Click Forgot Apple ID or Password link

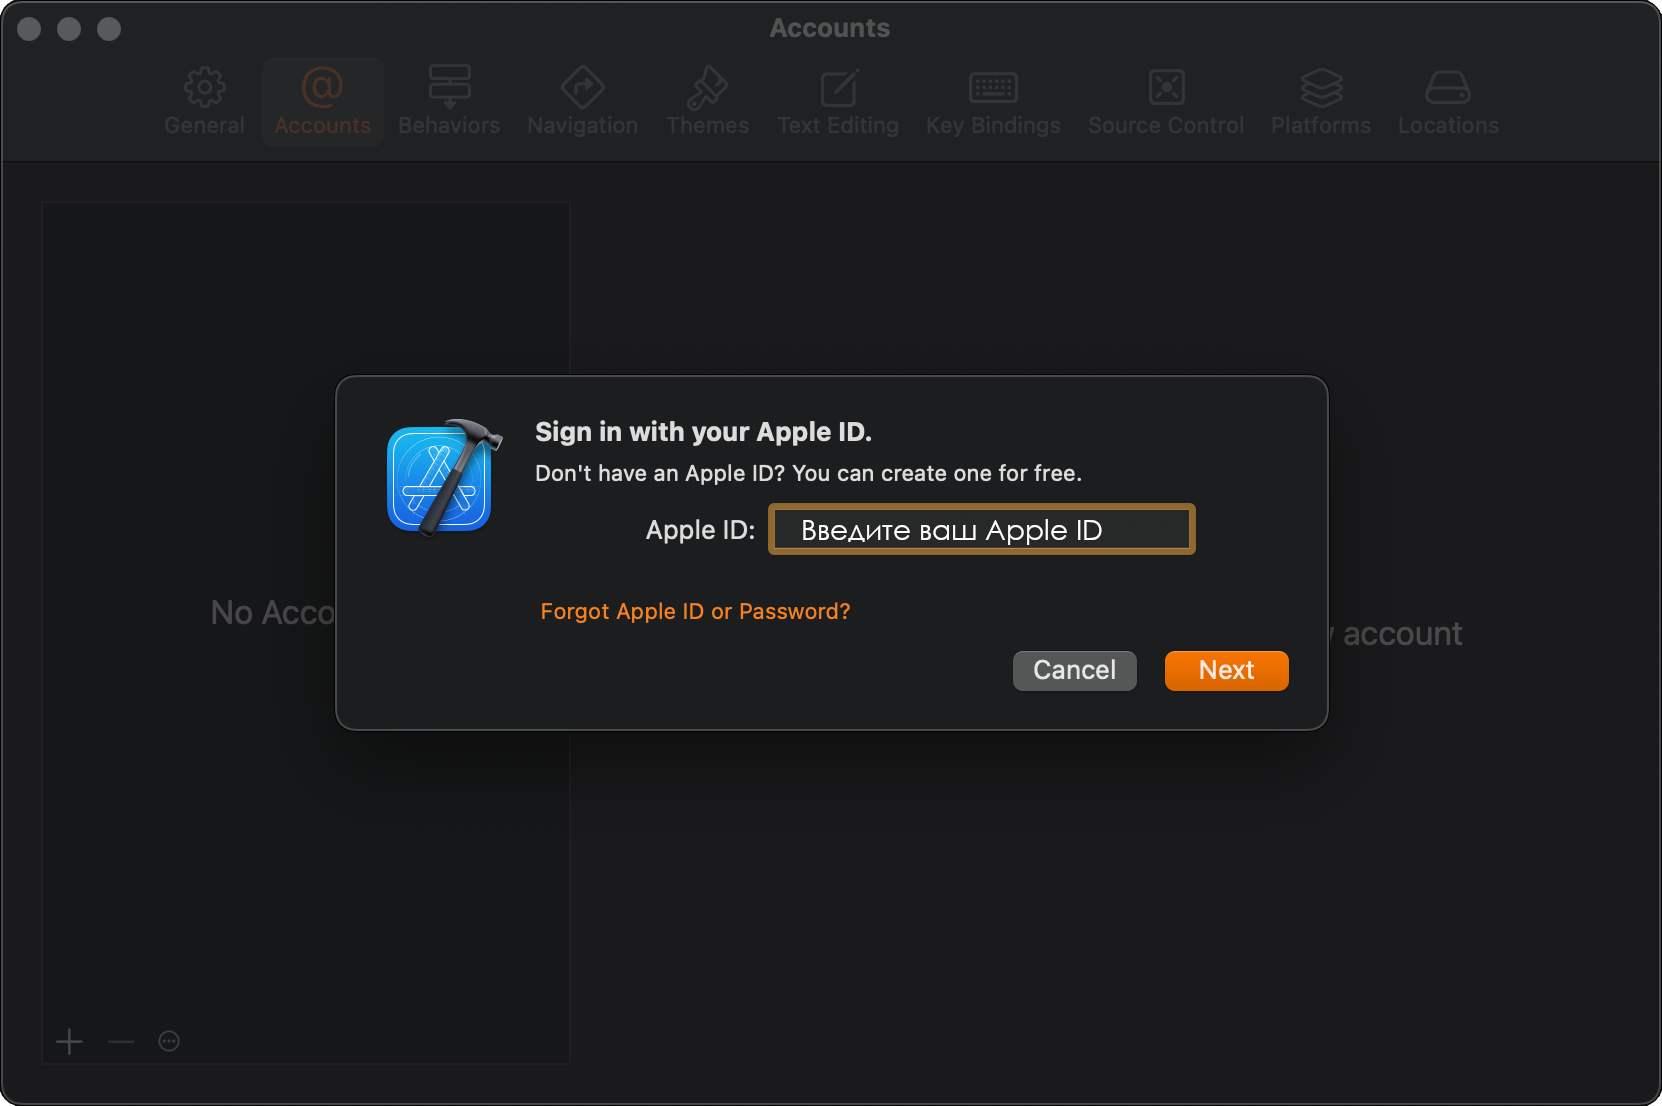click(x=695, y=612)
